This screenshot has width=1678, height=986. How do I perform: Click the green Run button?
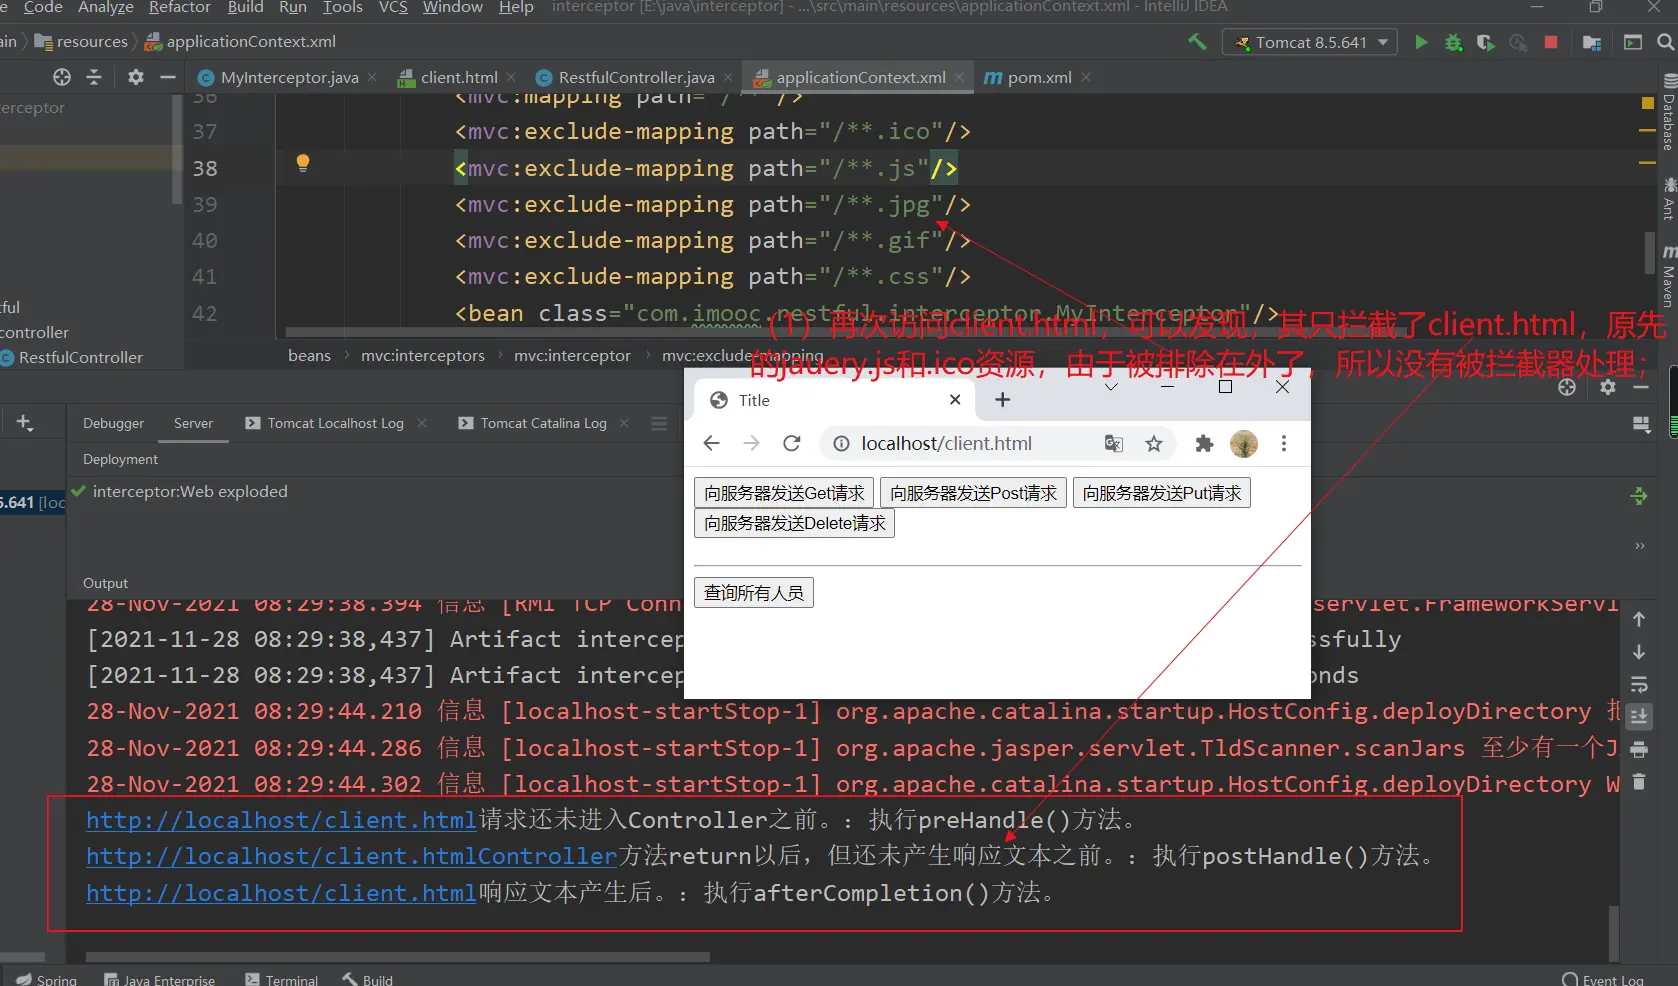(1421, 42)
